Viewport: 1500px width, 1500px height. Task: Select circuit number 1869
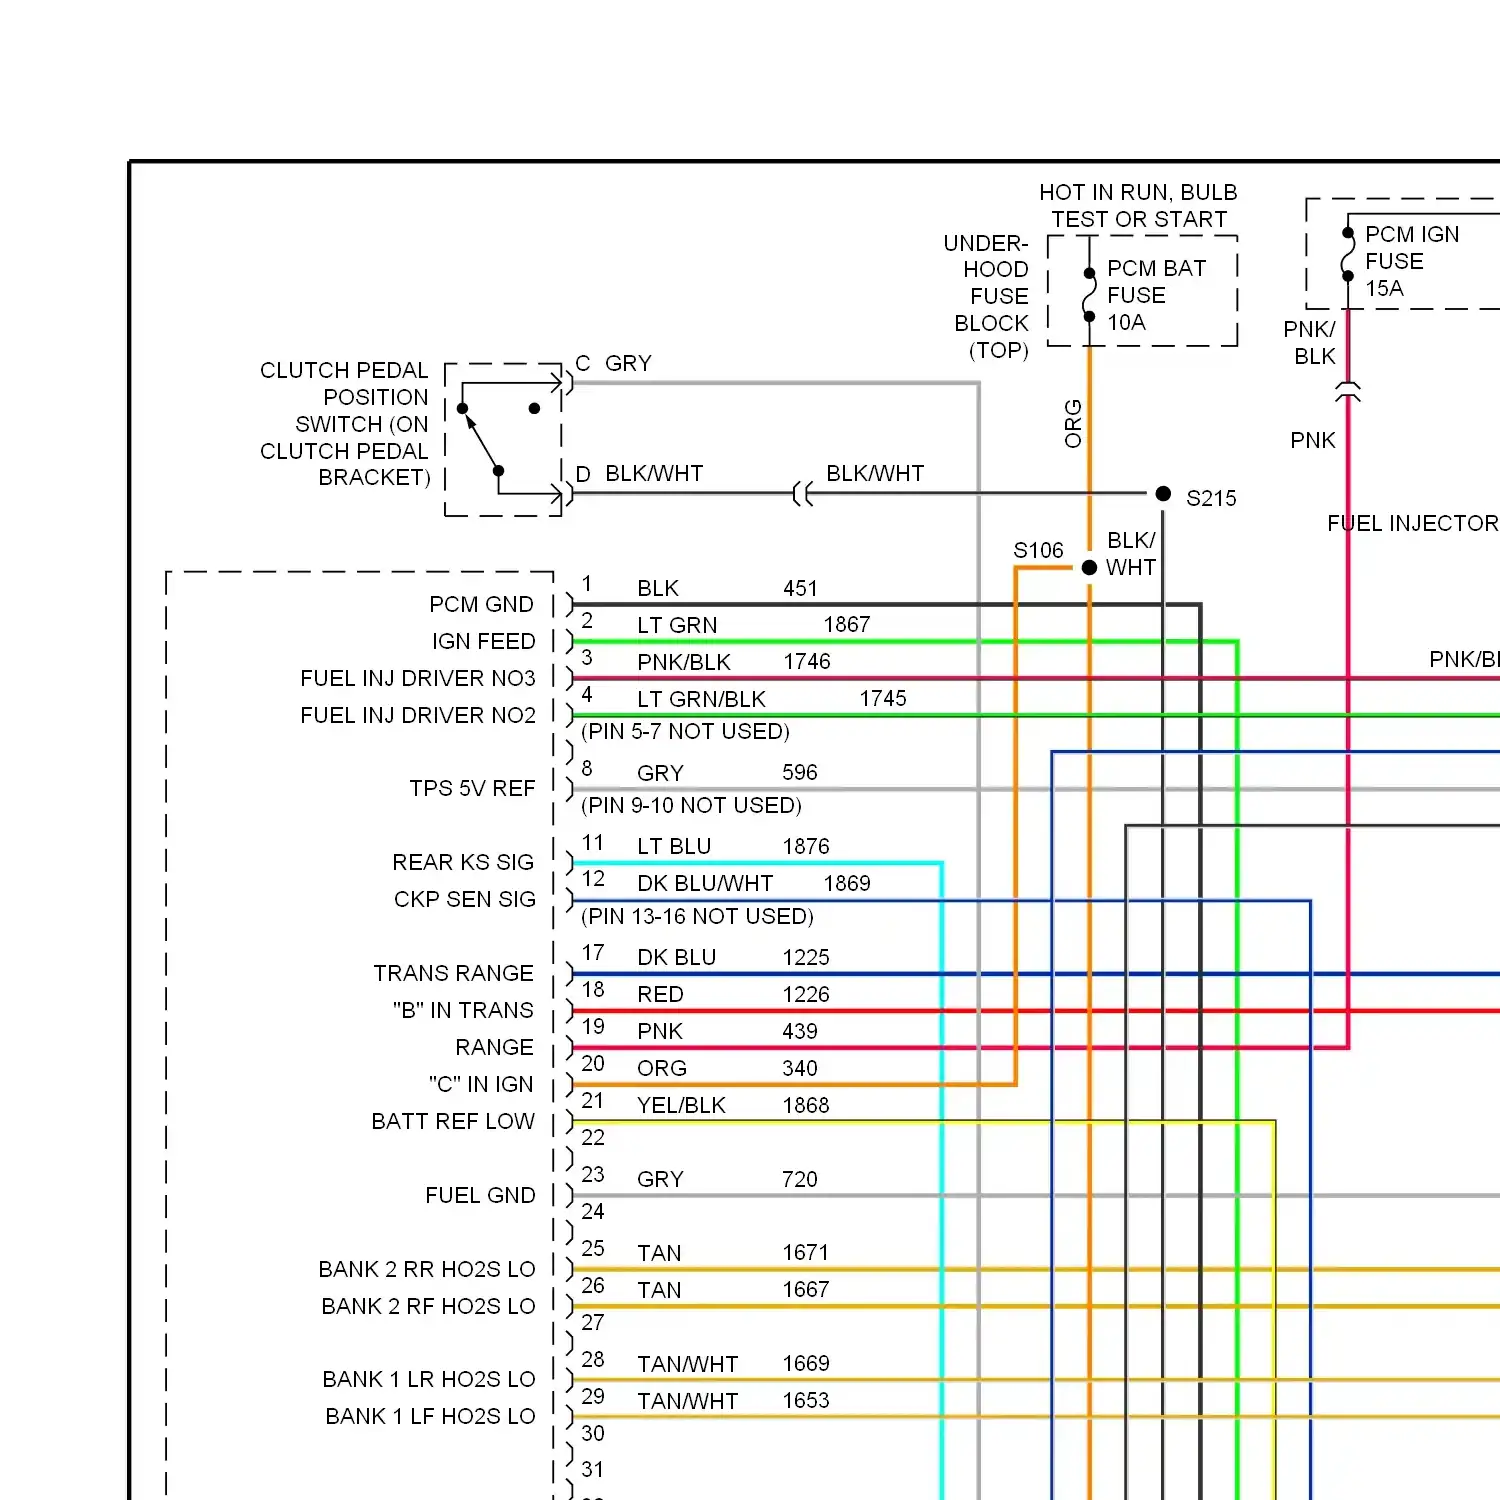(847, 883)
